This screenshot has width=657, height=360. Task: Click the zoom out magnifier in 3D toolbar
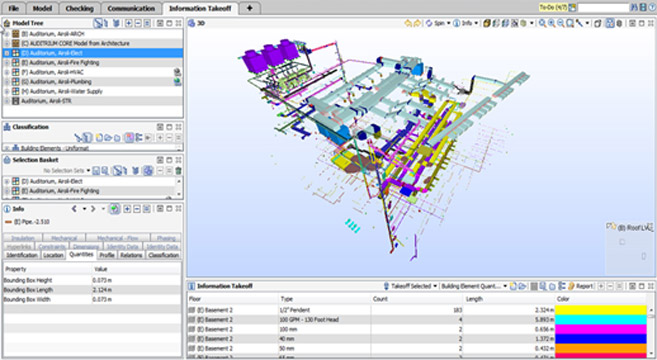(561, 23)
